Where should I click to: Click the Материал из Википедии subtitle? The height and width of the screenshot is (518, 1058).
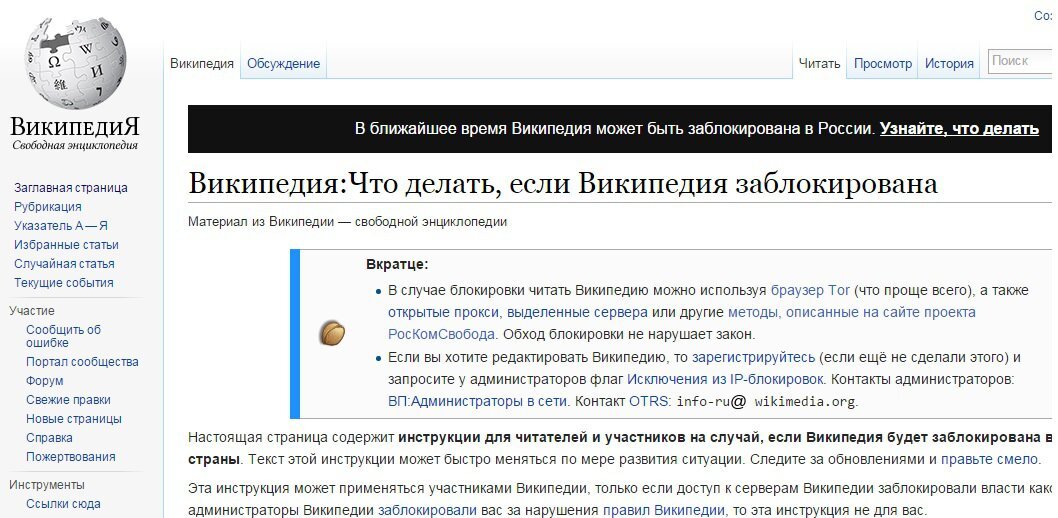pyautogui.click(x=347, y=221)
